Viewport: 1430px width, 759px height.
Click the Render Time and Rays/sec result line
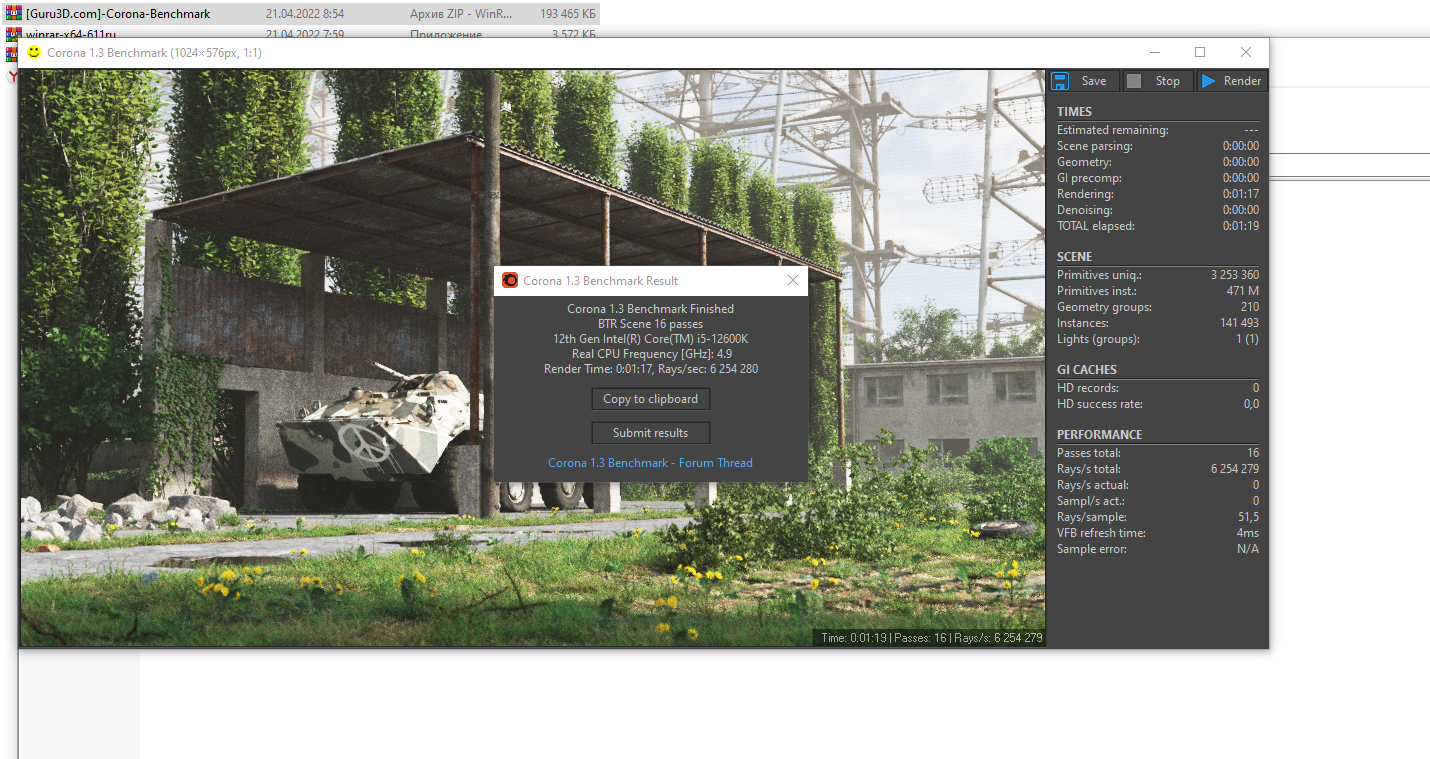(650, 369)
